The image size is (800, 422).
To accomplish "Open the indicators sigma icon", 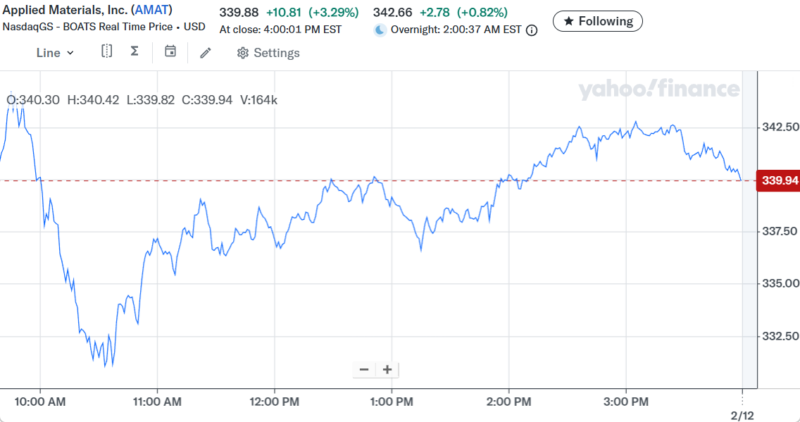I will tap(134, 52).
